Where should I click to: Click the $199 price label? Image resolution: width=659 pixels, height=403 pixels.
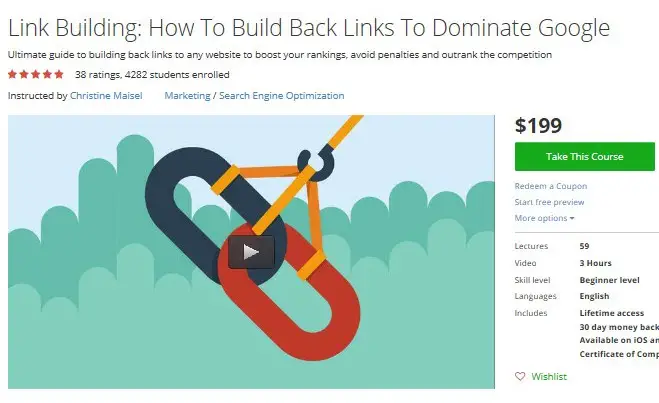coord(538,125)
